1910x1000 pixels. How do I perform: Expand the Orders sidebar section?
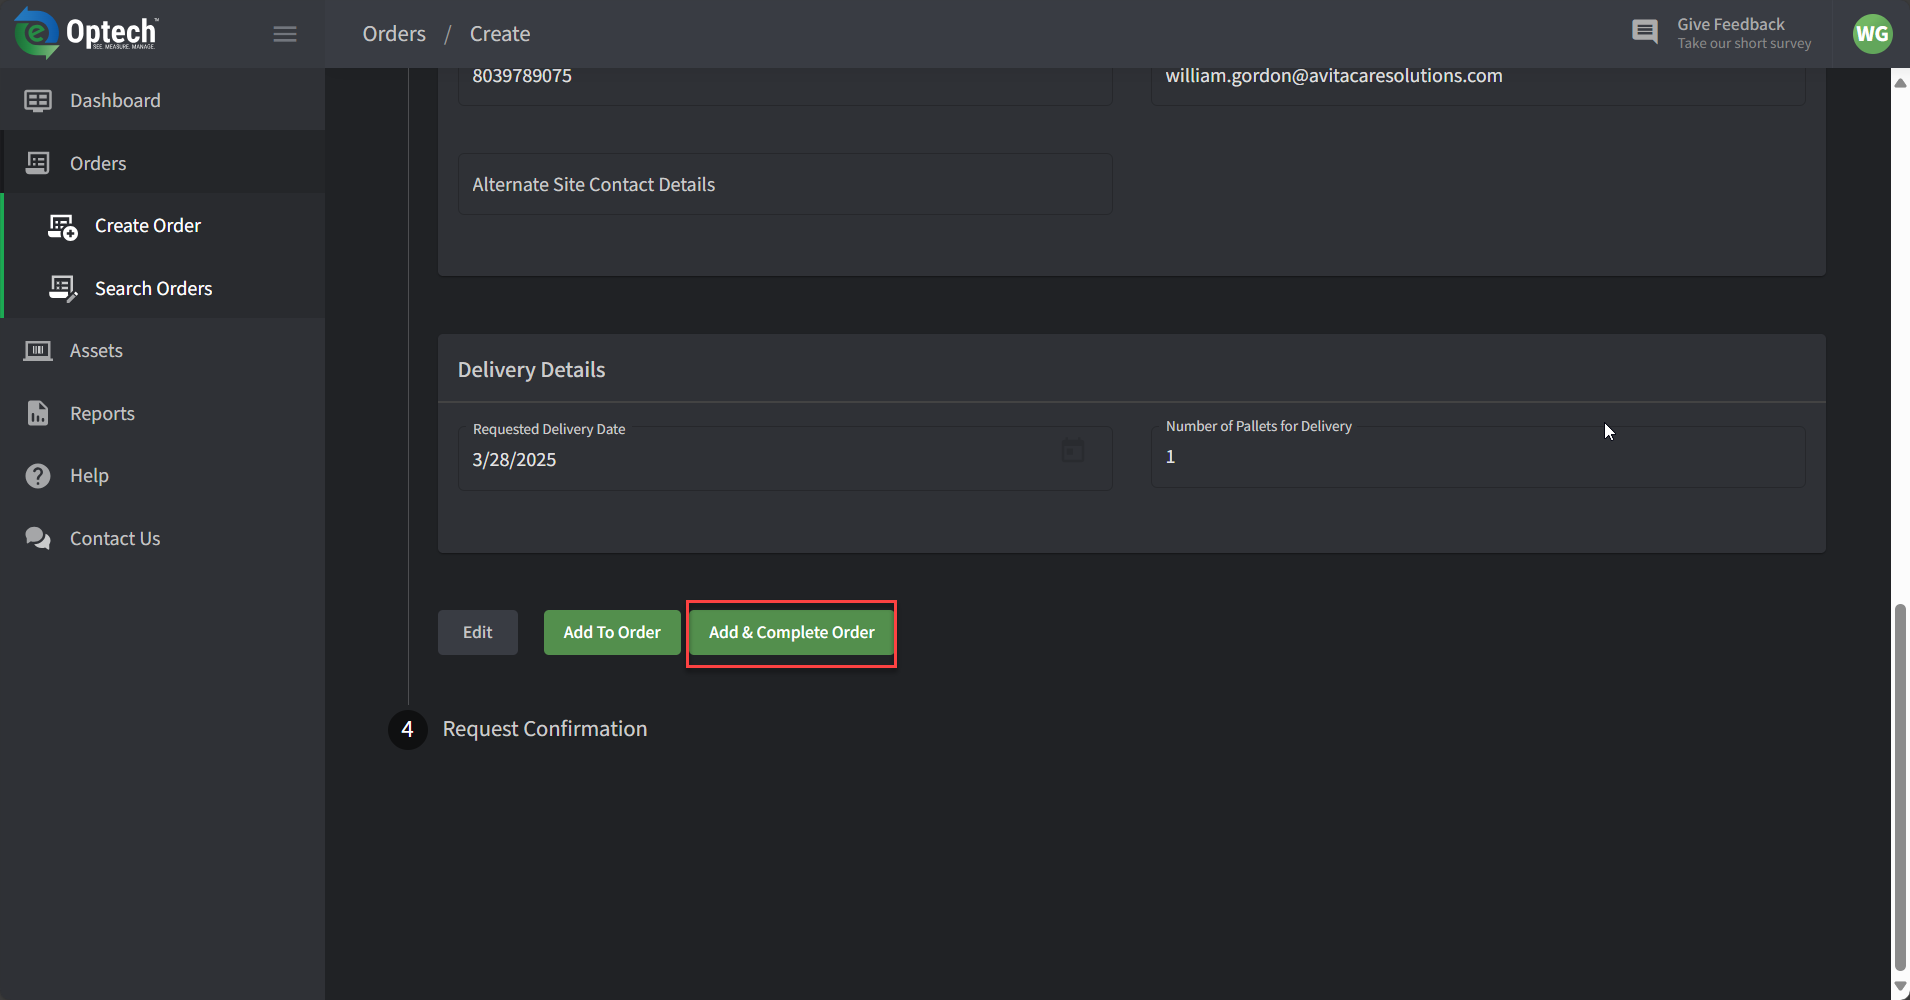98,163
